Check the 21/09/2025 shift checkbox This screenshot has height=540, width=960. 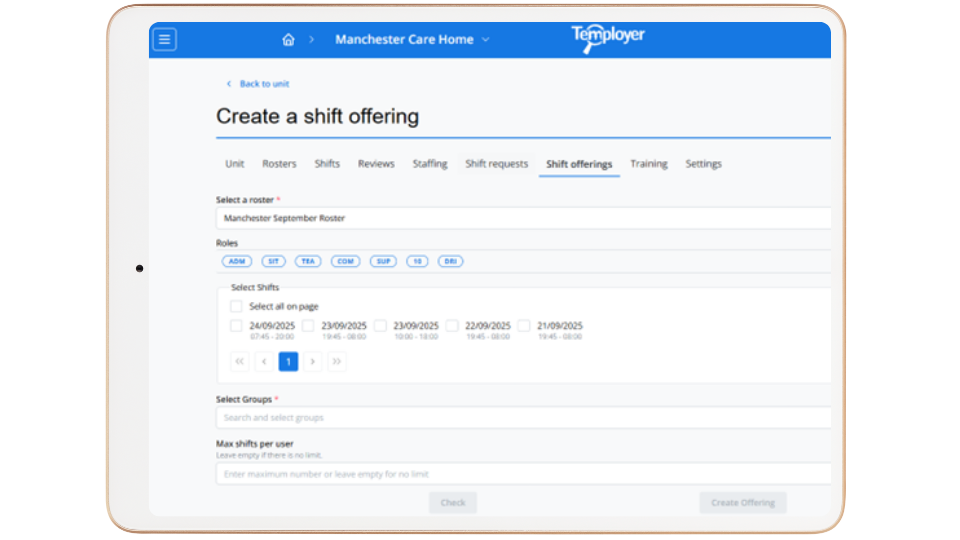[524, 326]
